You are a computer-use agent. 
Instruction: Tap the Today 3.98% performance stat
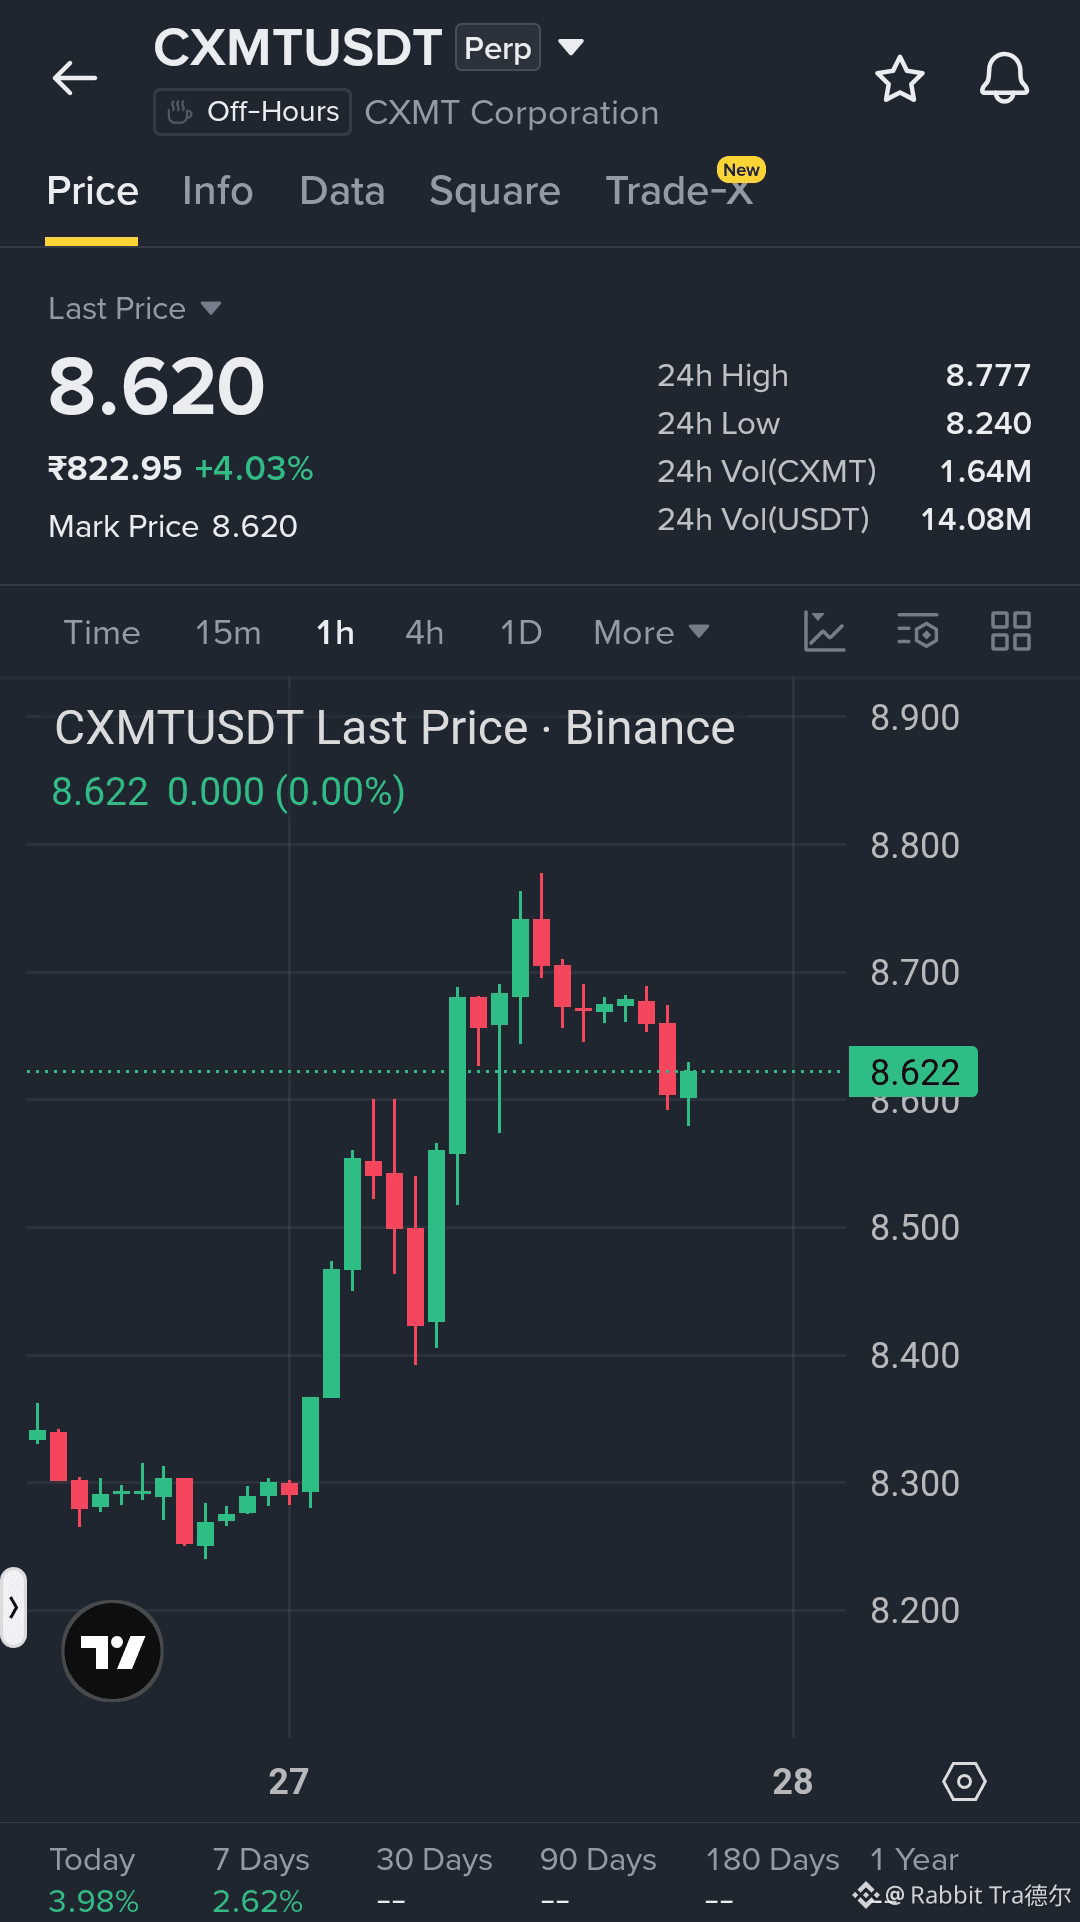coord(93,1880)
